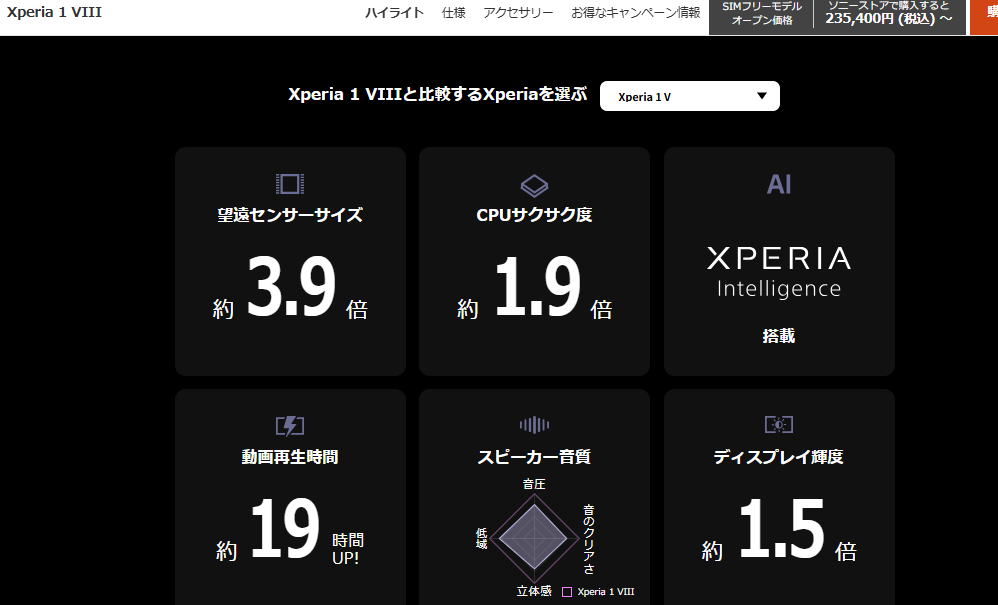998x605 pixels.
Task: Click the 望遠センサーサイズ heading
Action: (290, 215)
